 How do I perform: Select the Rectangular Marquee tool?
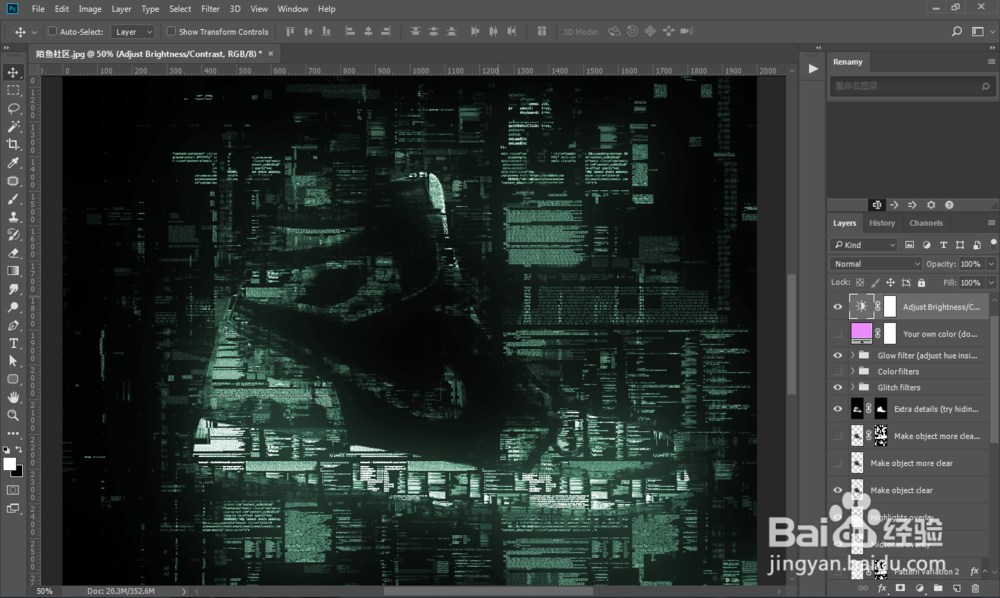tap(13, 91)
